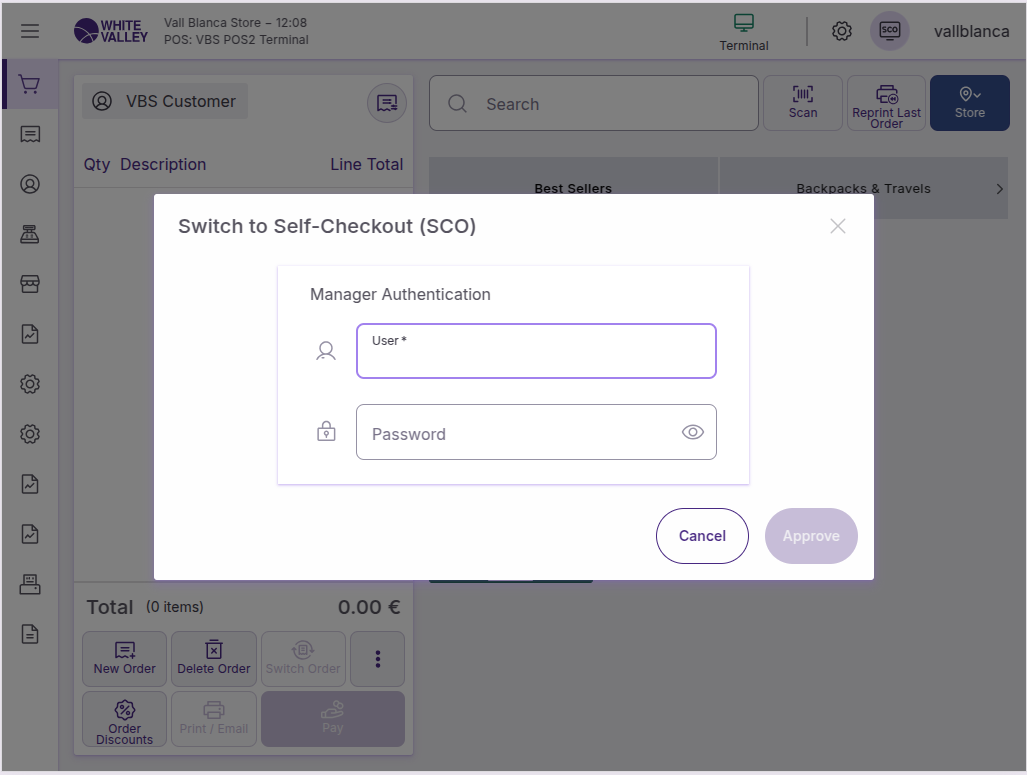Click the SCO self-checkout icon

[889, 31]
